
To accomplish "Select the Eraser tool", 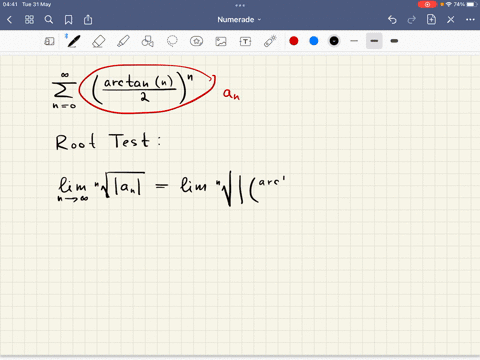I will pos(98,41).
